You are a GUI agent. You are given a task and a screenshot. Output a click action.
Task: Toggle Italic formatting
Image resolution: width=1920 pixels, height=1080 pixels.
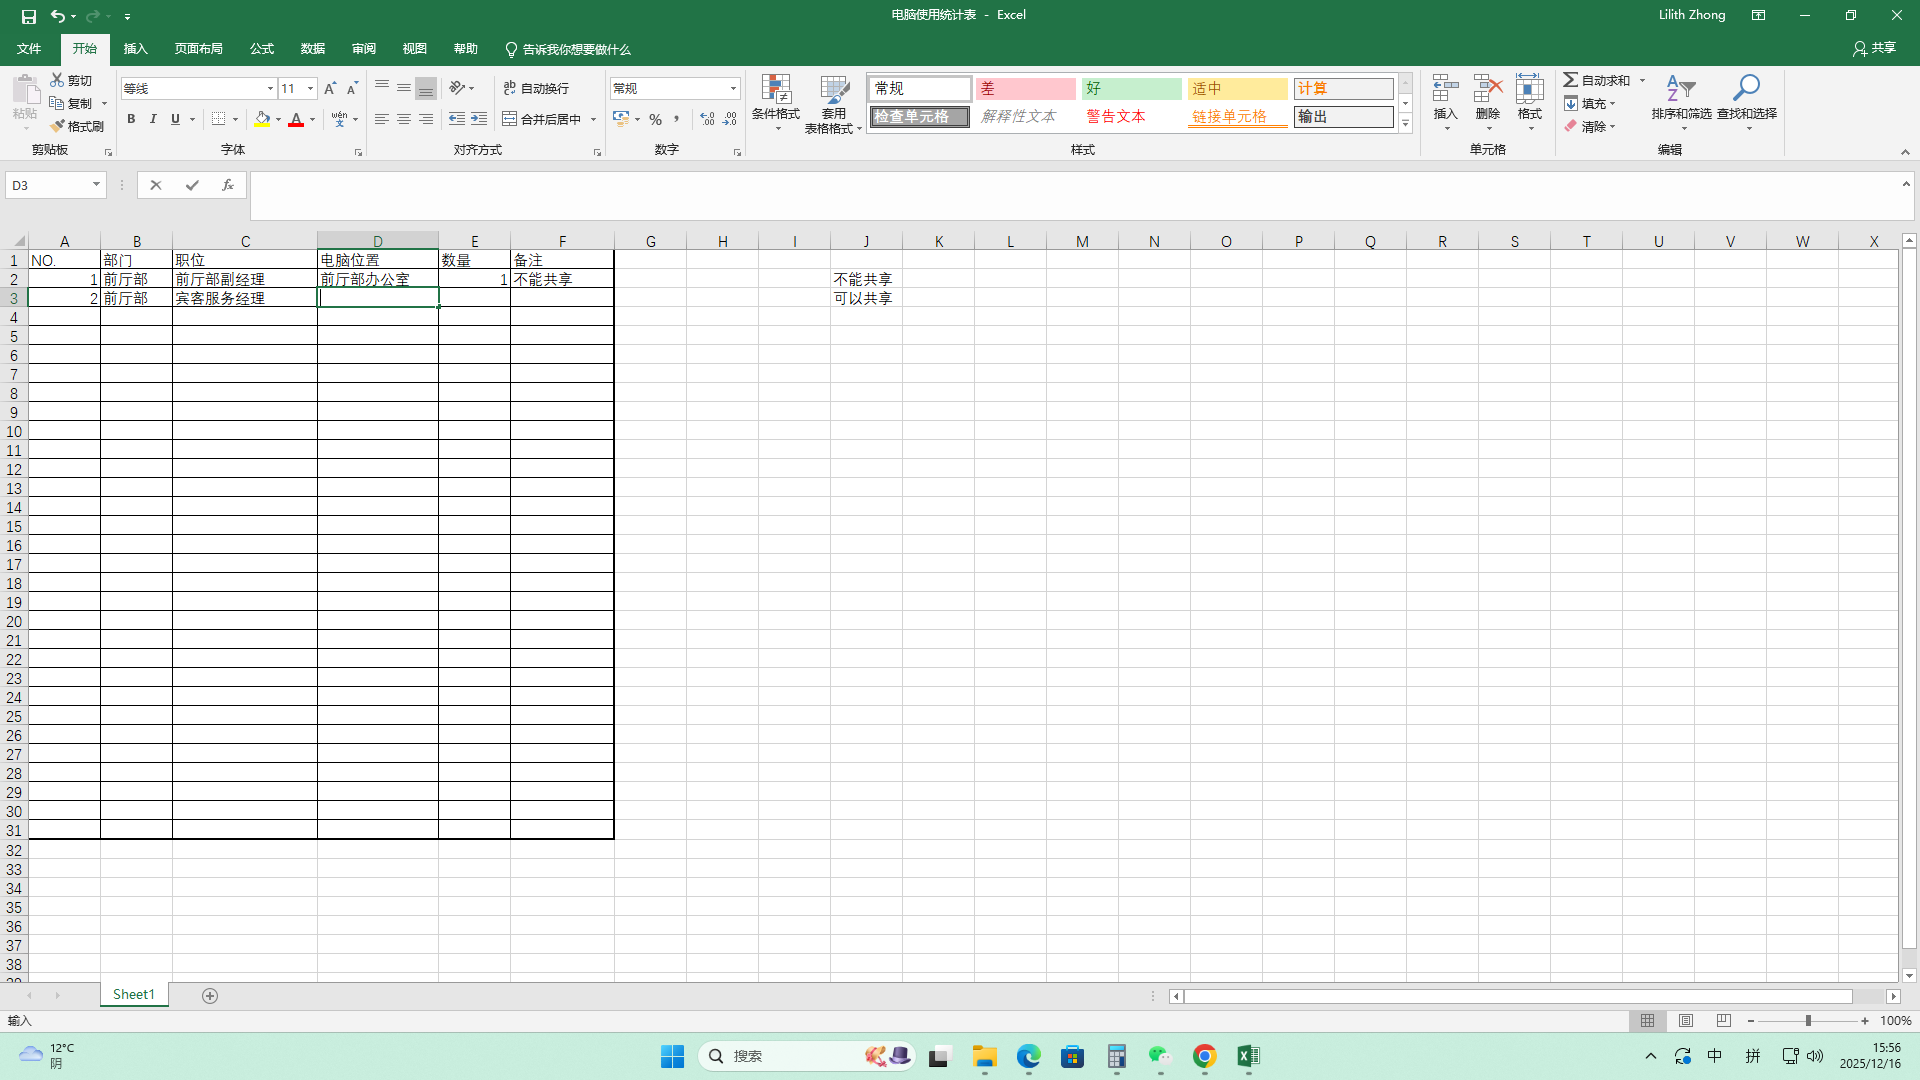pos(153,119)
